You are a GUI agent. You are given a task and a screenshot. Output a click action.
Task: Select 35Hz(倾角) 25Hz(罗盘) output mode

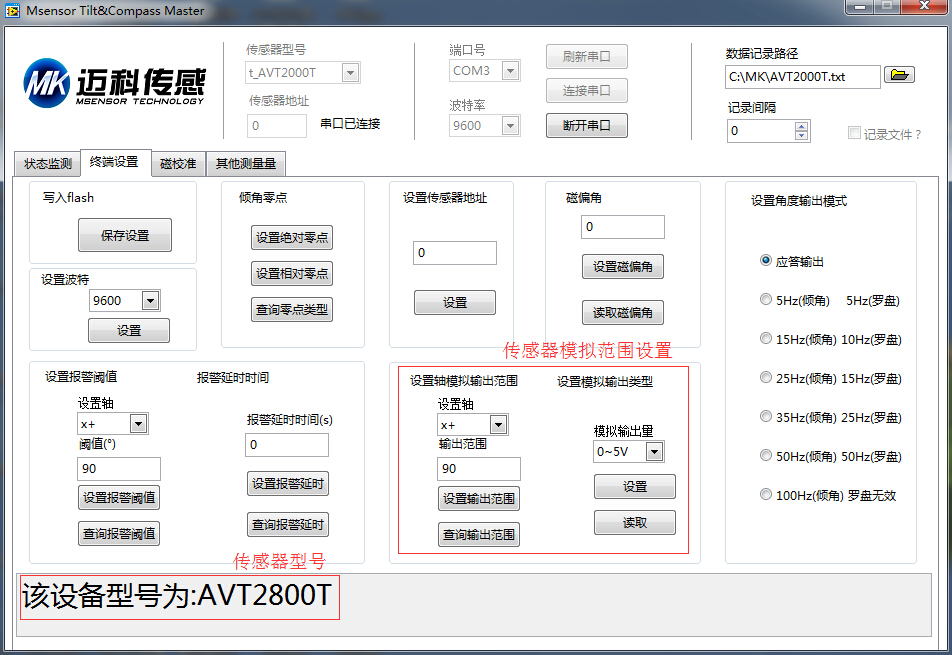[766, 416]
